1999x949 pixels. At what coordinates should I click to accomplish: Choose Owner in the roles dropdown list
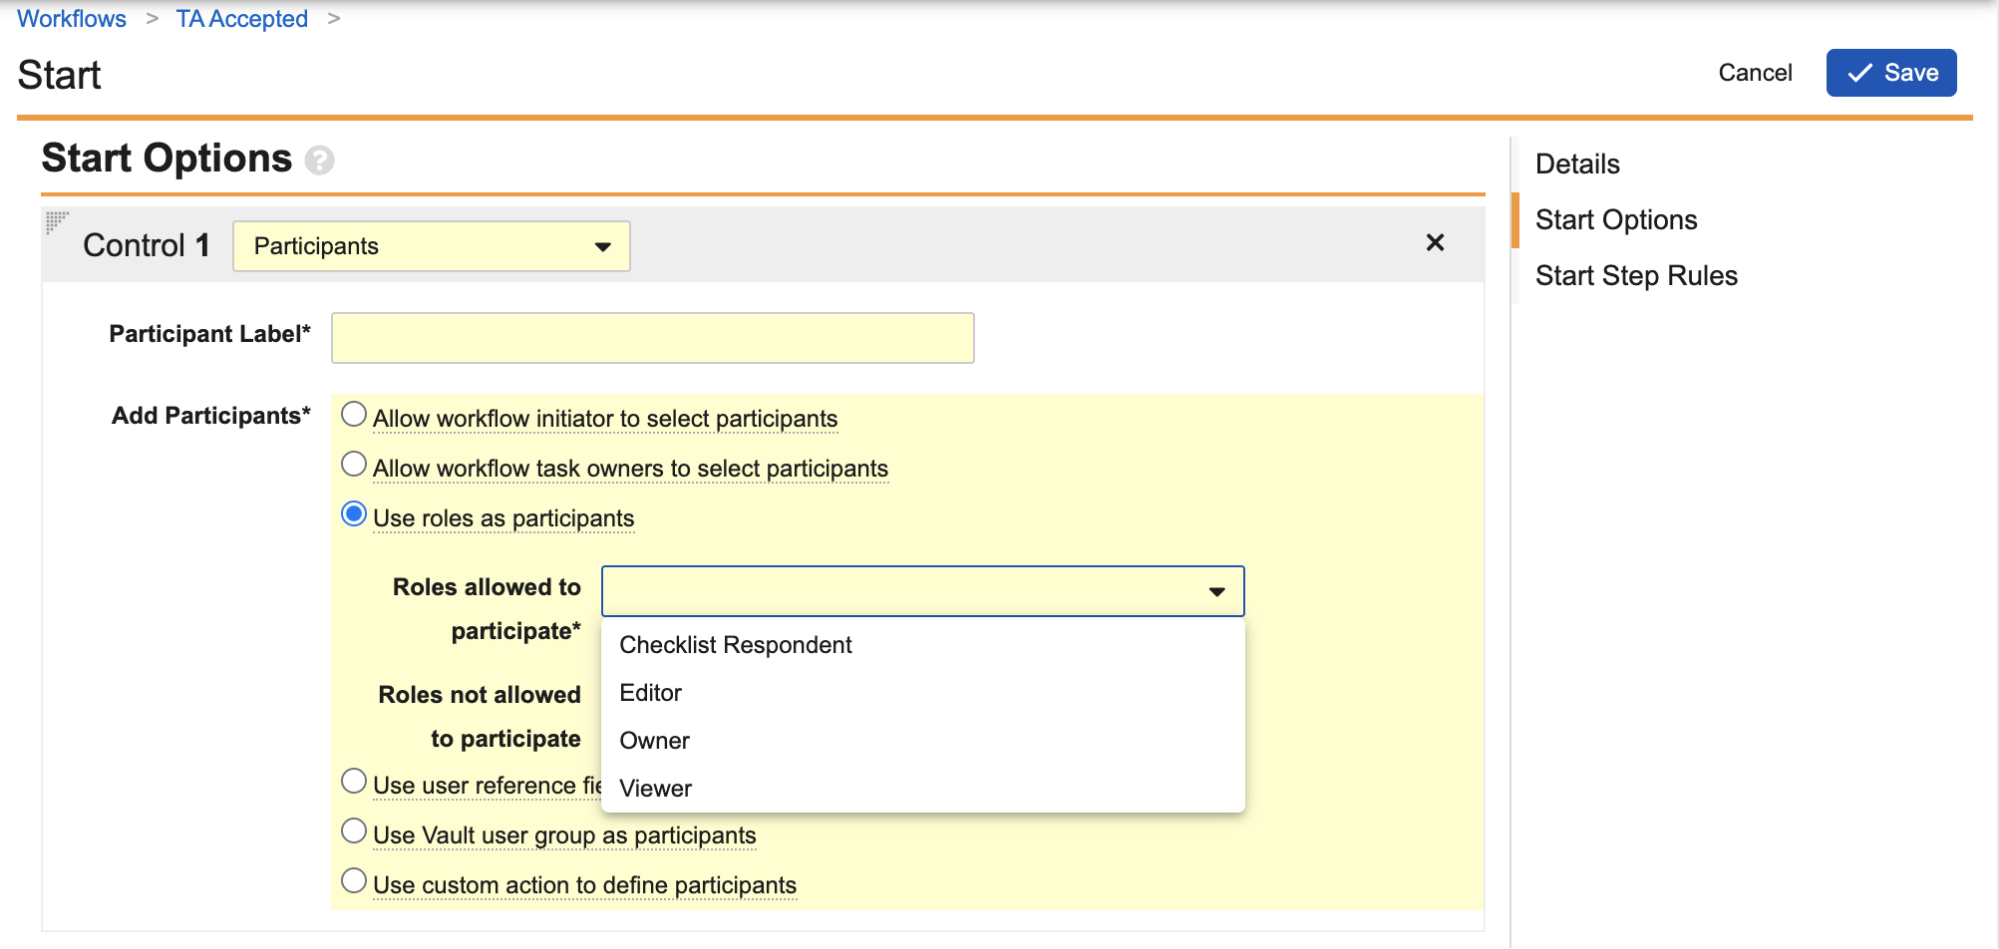click(x=654, y=741)
